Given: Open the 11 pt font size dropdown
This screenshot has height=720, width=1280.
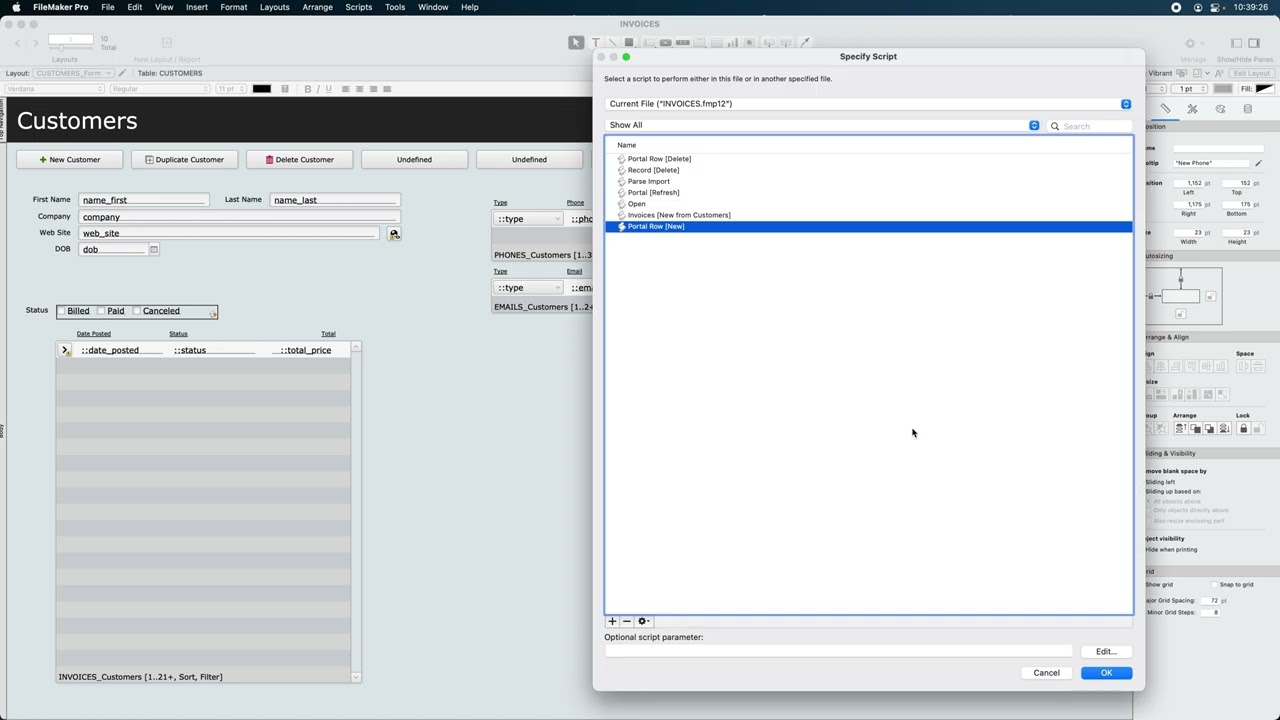Looking at the screenshot, I should tap(231, 89).
